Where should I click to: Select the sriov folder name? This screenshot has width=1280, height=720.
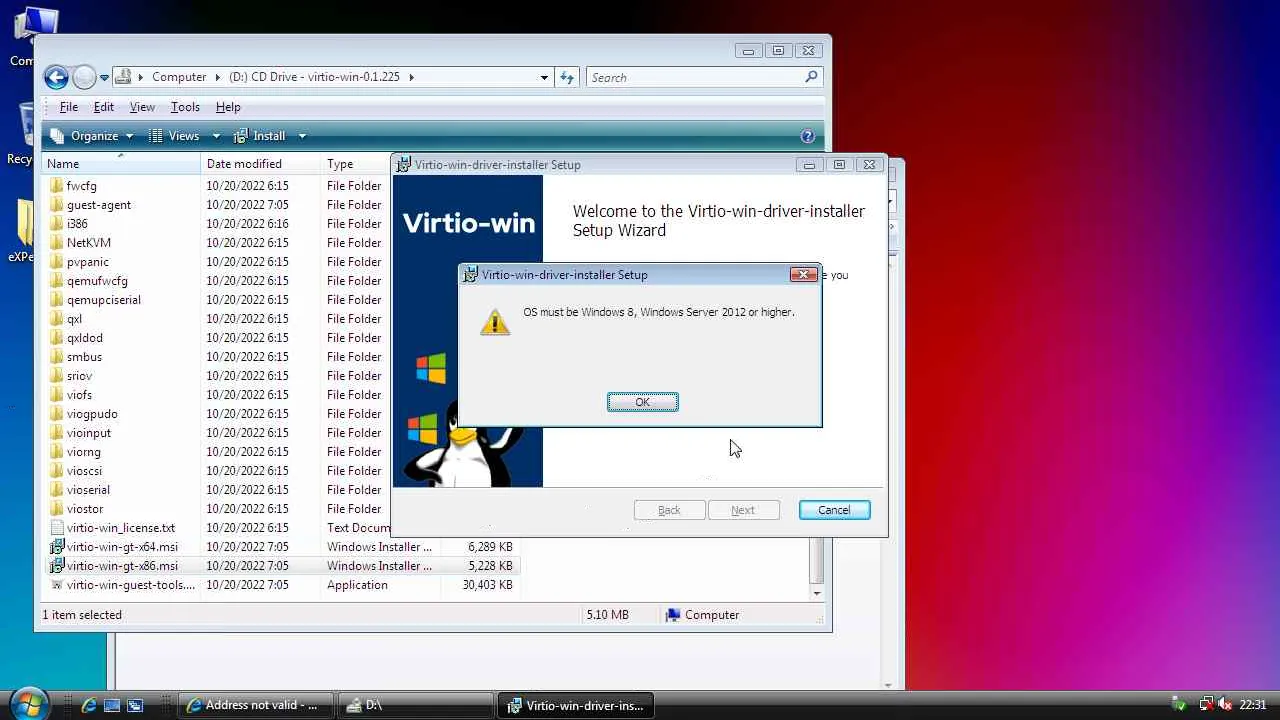click(79, 376)
